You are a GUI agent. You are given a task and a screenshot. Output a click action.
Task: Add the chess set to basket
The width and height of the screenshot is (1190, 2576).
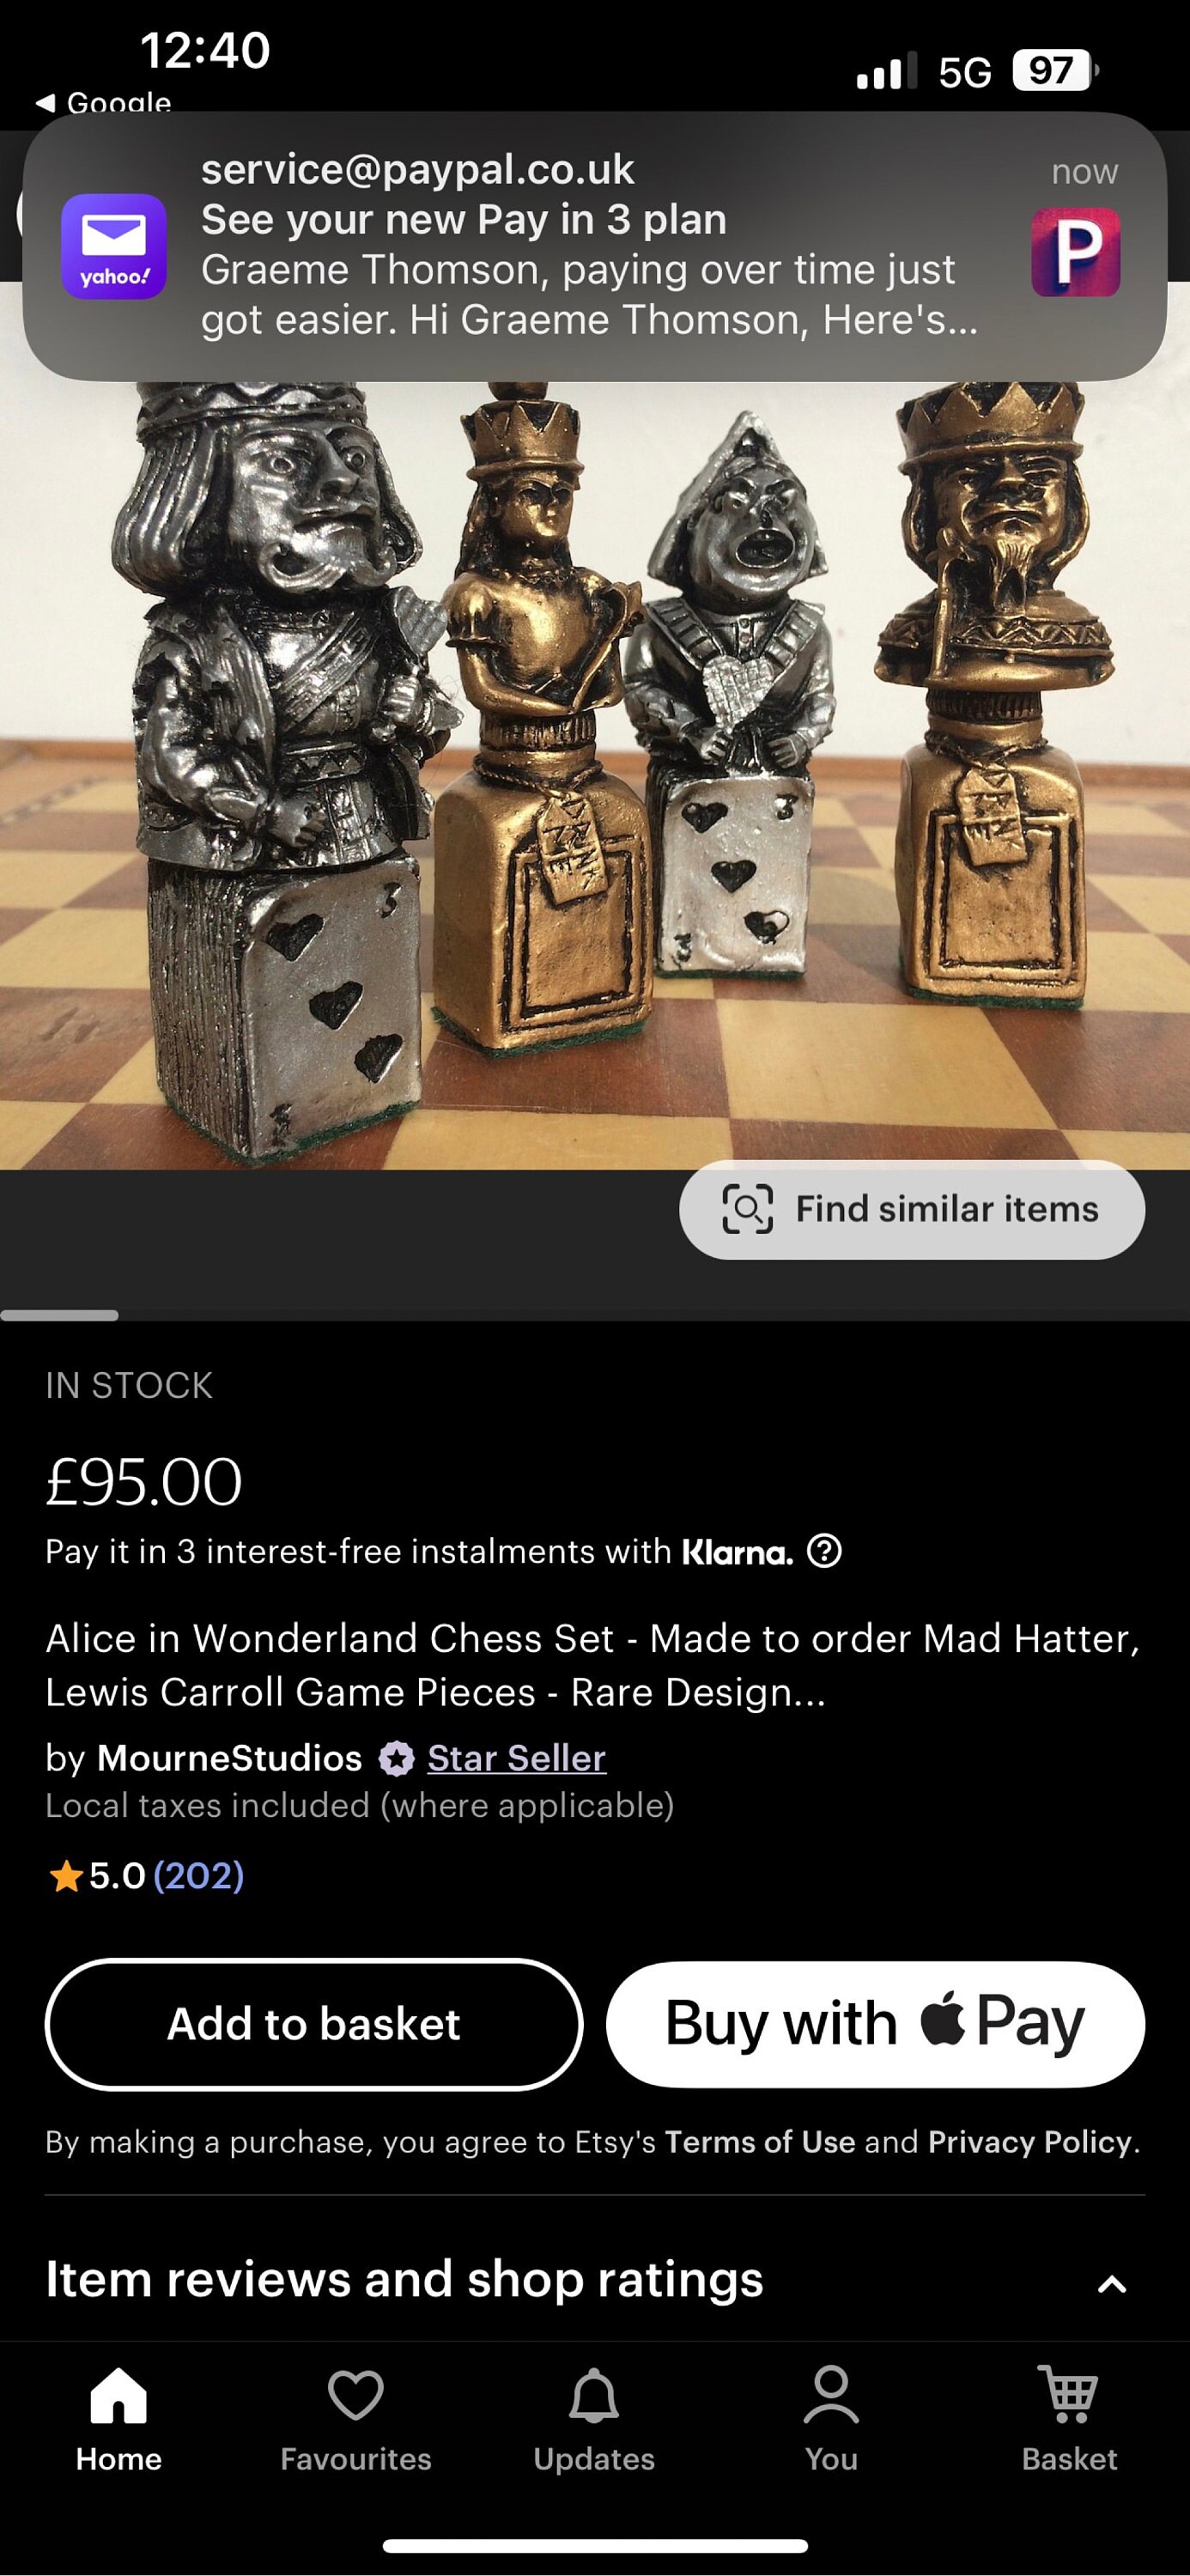tap(314, 2024)
